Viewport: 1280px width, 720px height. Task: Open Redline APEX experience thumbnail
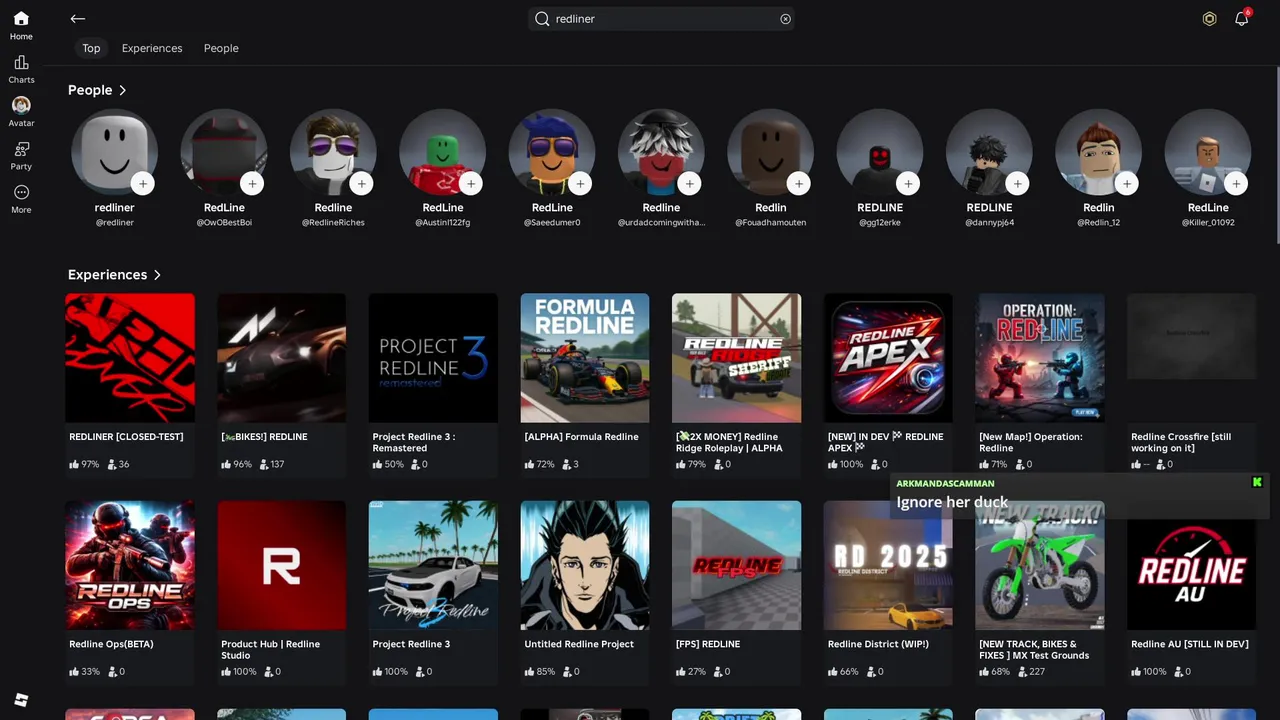(x=888, y=358)
